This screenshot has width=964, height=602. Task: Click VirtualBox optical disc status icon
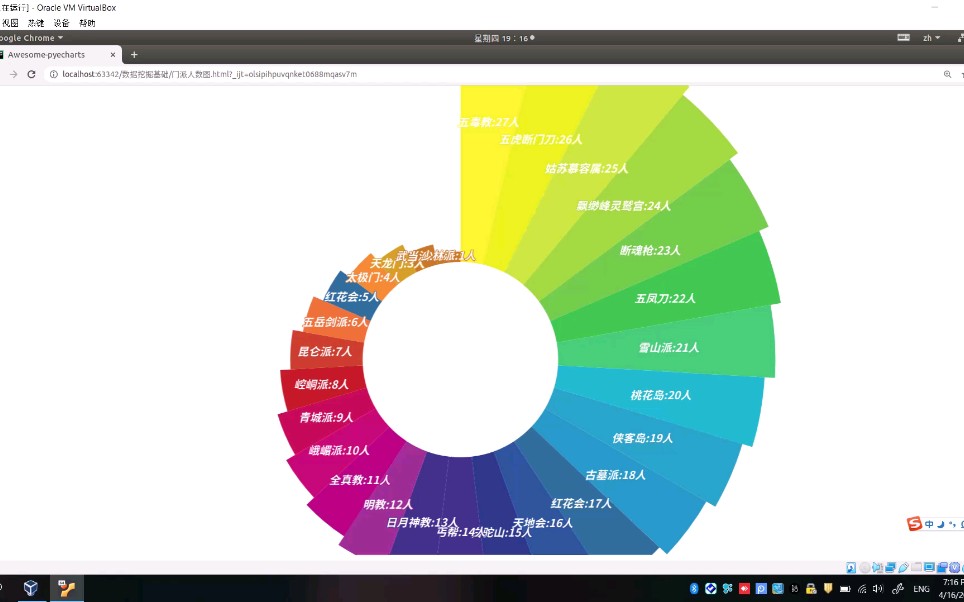tap(864, 568)
